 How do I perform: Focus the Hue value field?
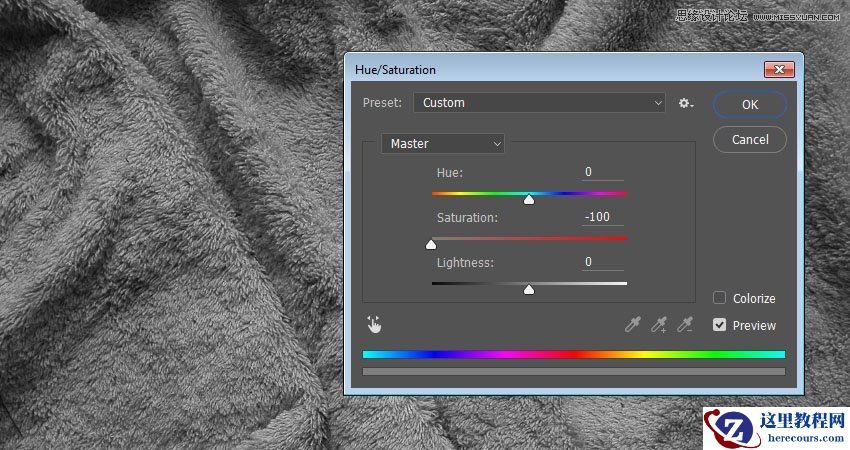click(x=603, y=172)
